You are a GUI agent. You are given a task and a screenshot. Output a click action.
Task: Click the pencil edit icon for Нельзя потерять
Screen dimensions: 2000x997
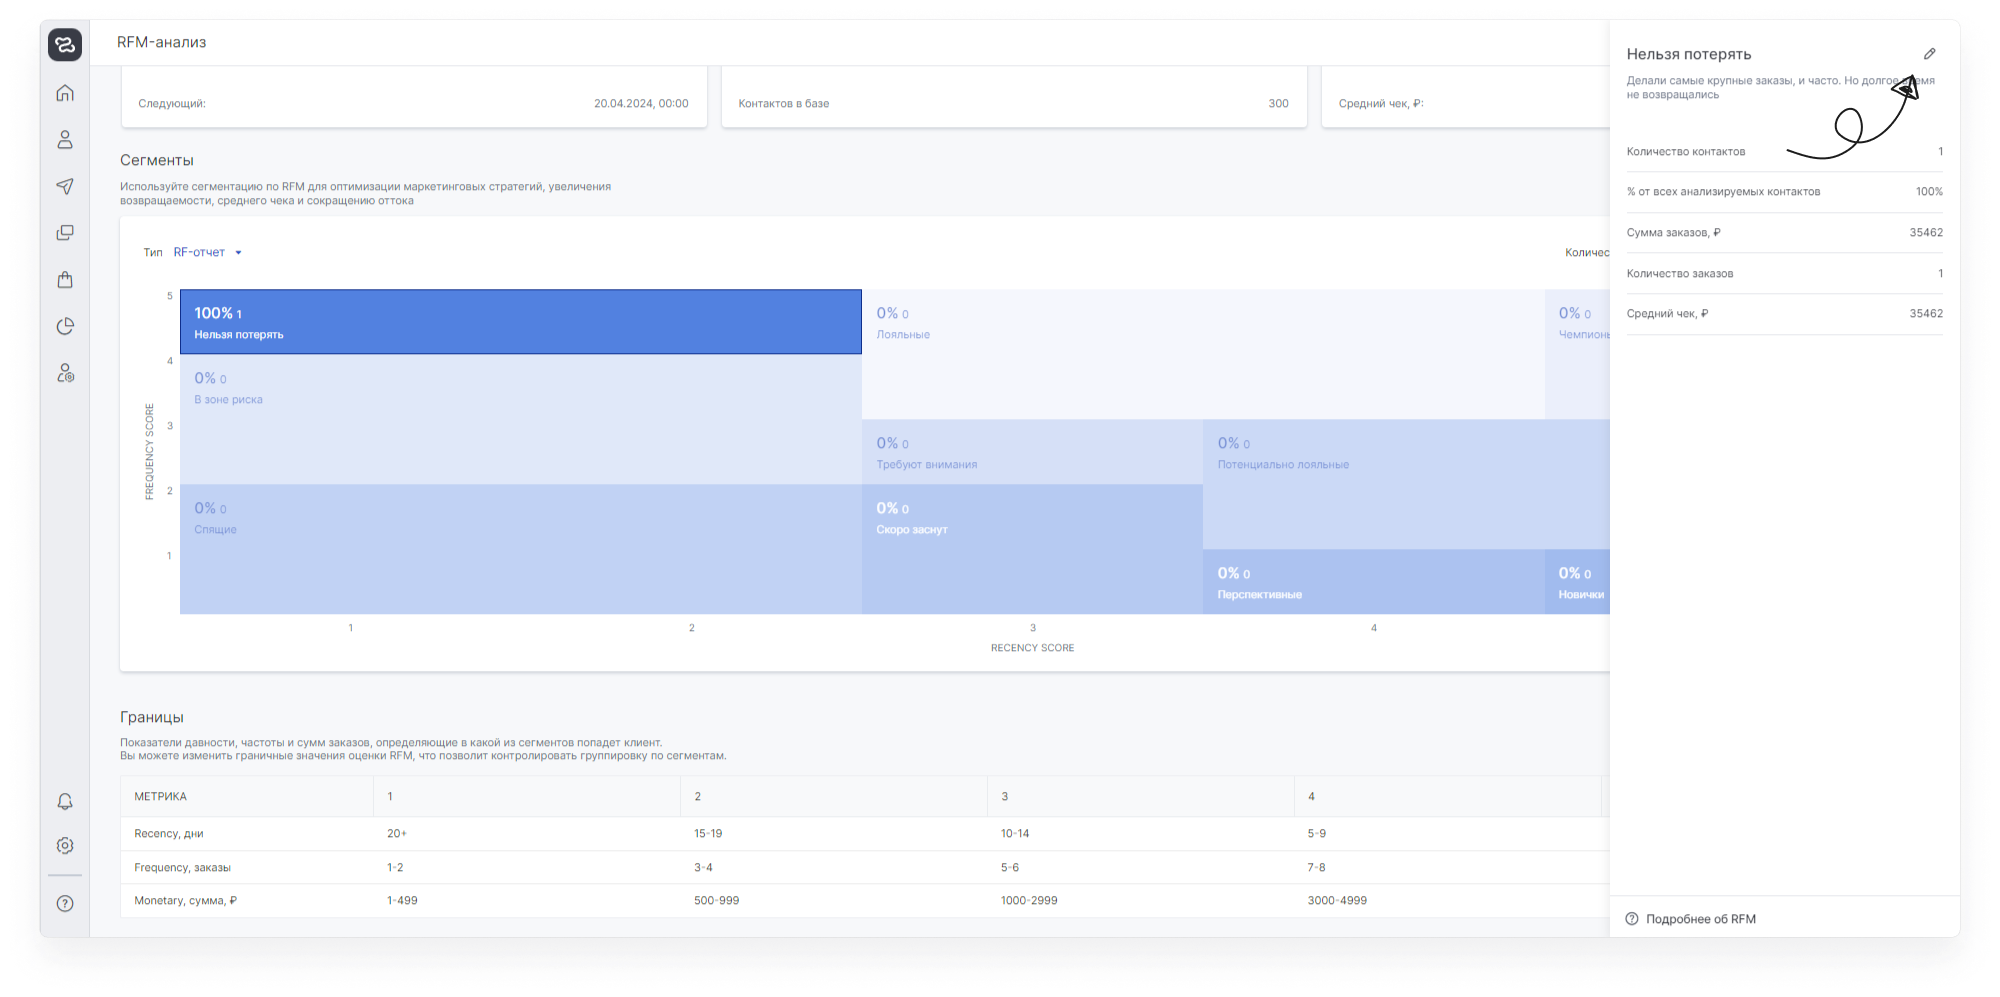coord(1930,54)
